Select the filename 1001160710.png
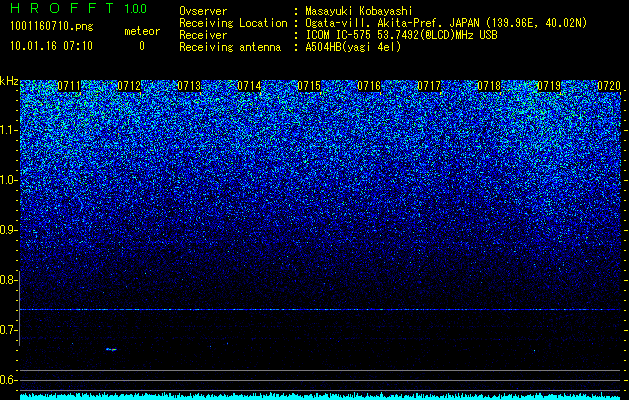Viewport: 629px width, 400px height. pyautogui.click(x=51, y=26)
